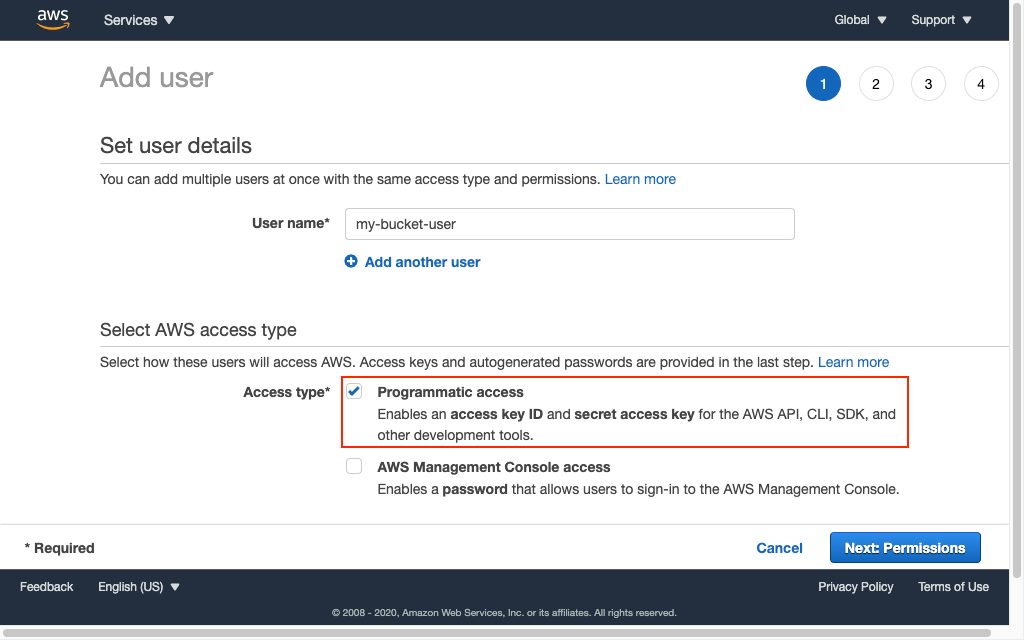The width and height of the screenshot is (1024, 640).
Task: Click the Cancel link
Action: 779,547
